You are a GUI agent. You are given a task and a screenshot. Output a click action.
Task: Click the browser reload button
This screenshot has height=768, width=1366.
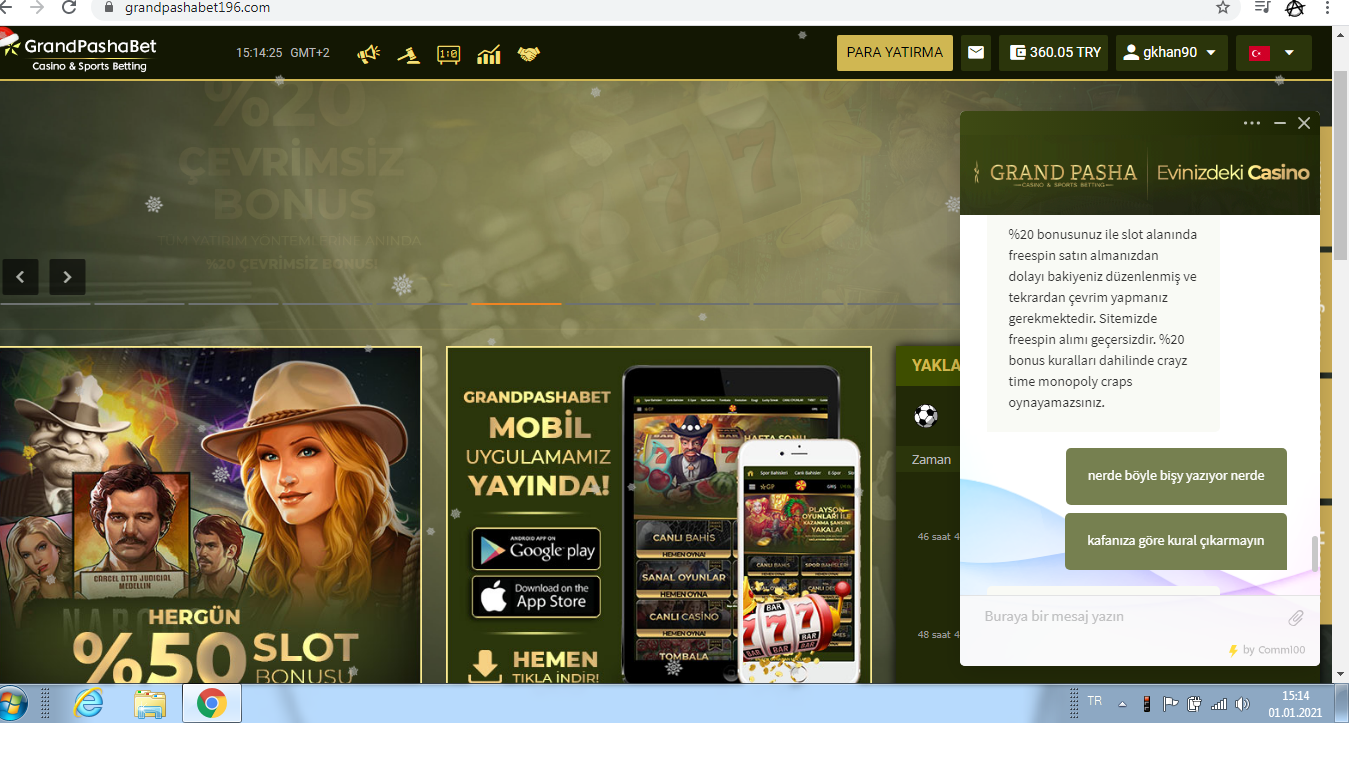click(x=69, y=8)
